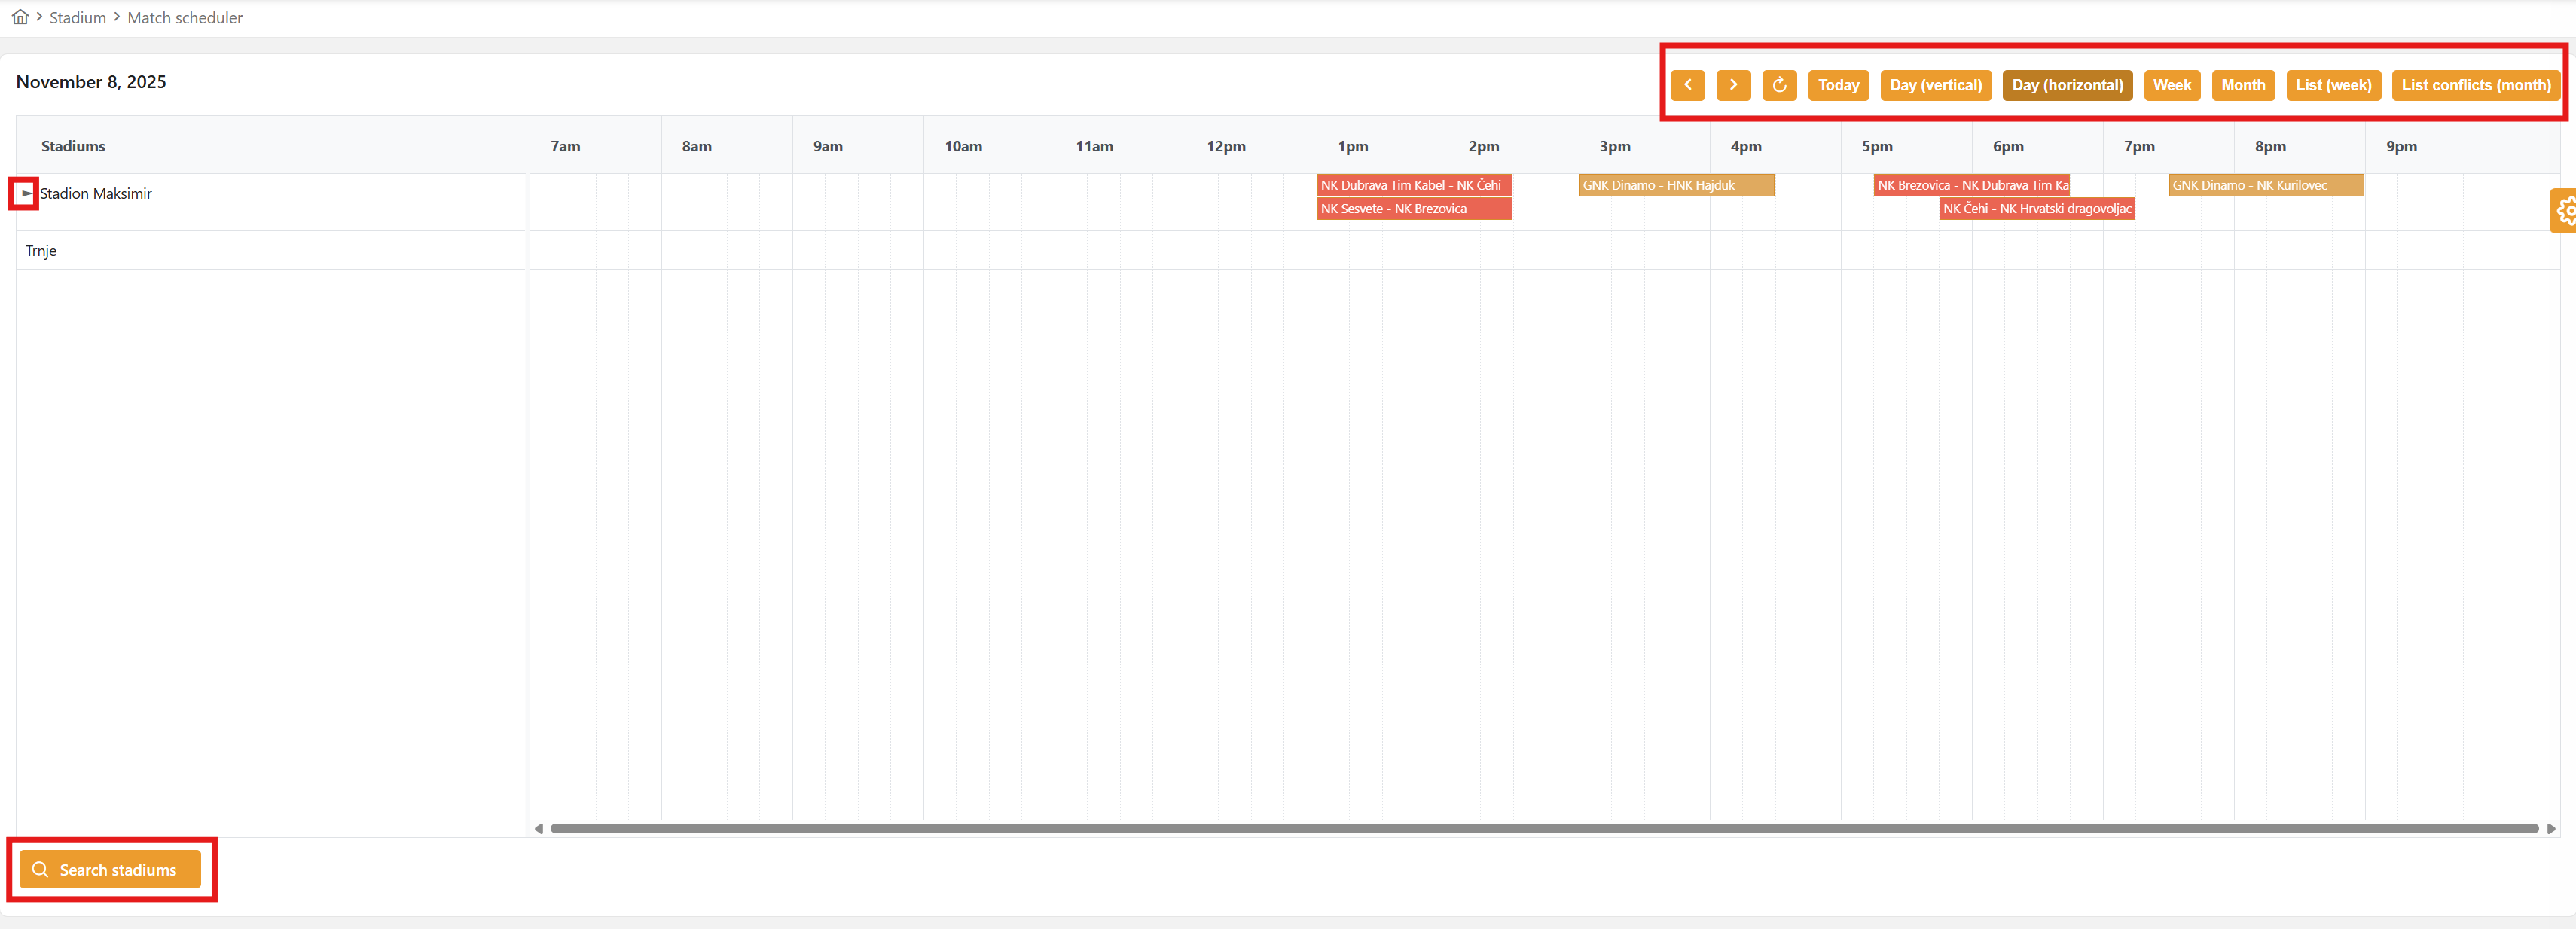The width and height of the screenshot is (2576, 929).
Task: Select the Day (horizontal) view
Action: [2067, 85]
